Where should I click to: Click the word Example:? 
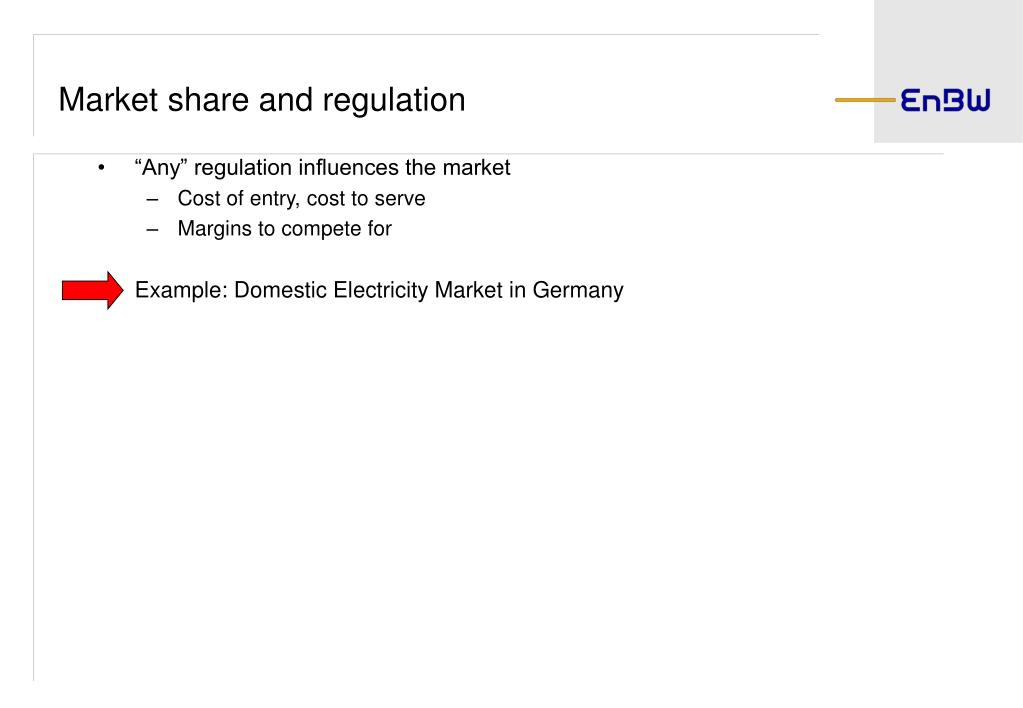181,290
